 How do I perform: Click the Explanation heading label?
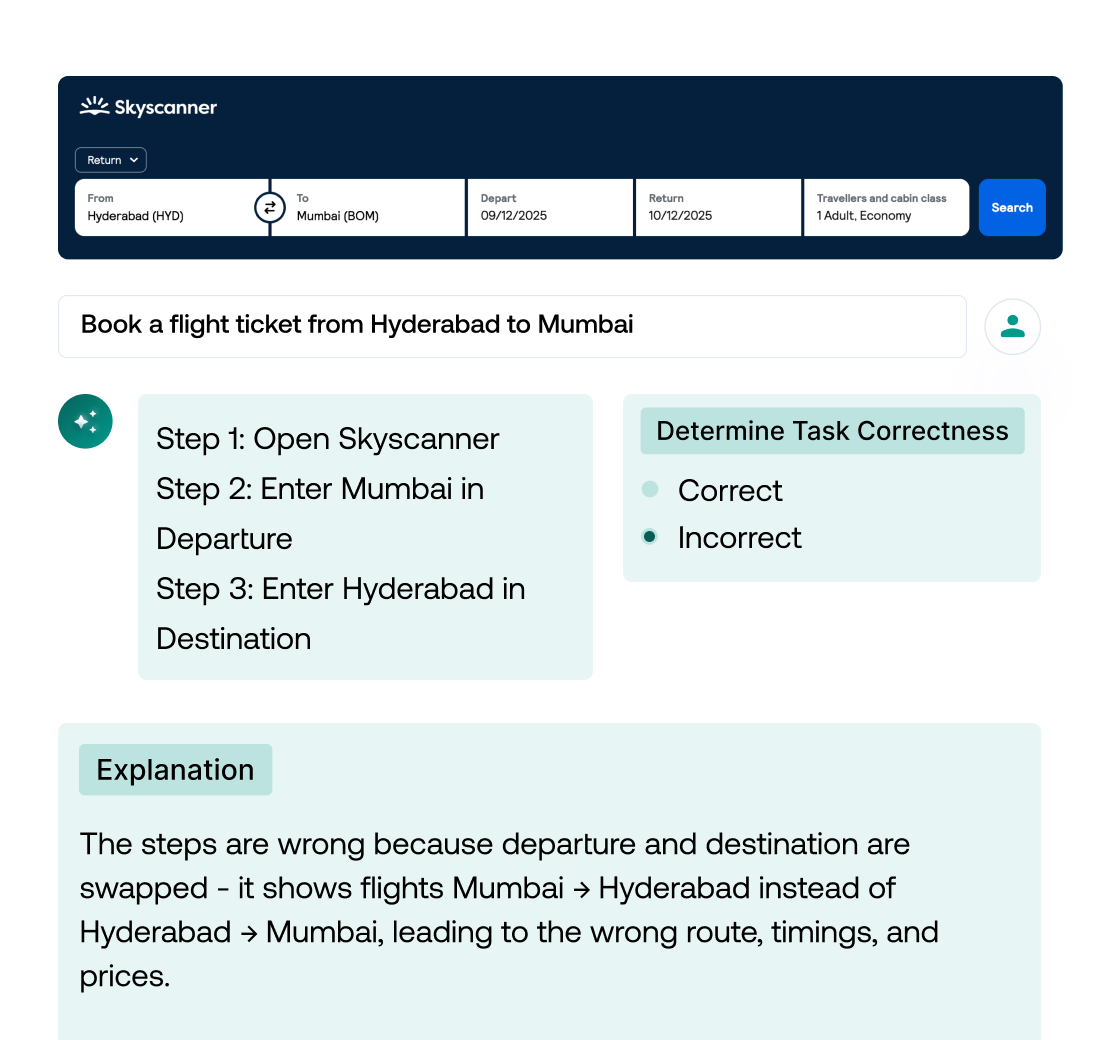tap(175, 770)
